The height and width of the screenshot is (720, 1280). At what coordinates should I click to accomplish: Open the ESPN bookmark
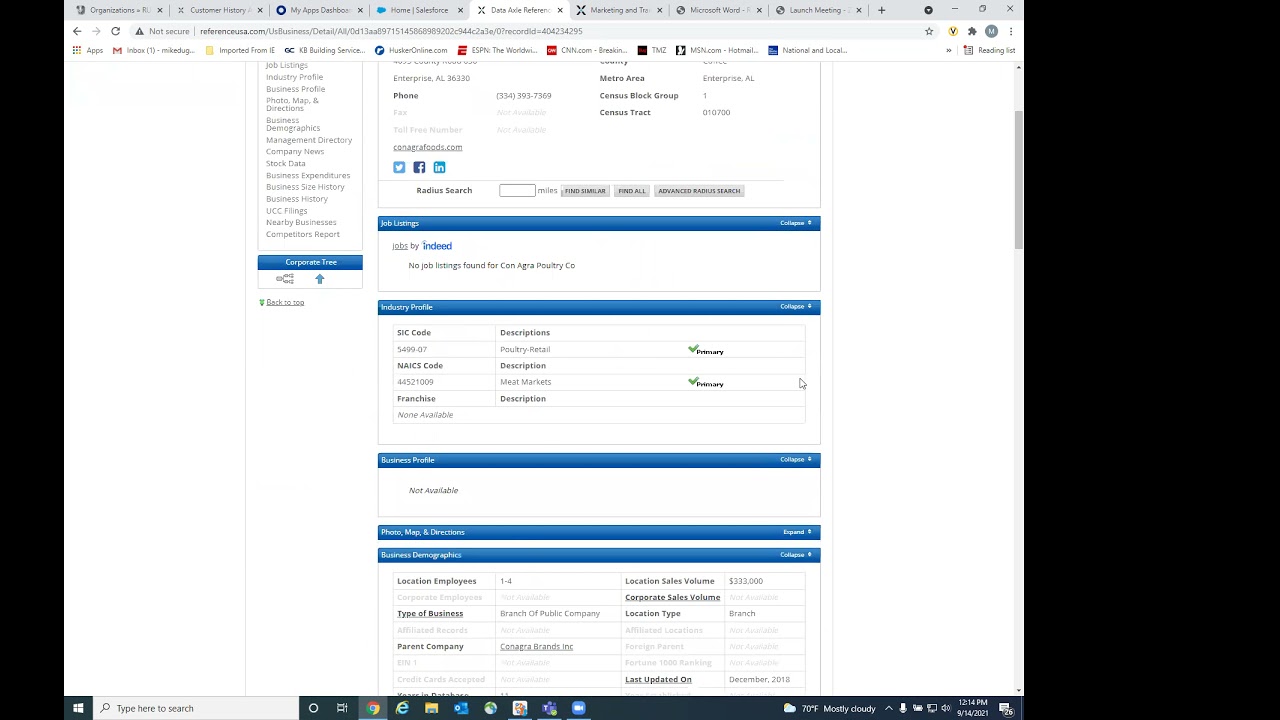(x=497, y=50)
